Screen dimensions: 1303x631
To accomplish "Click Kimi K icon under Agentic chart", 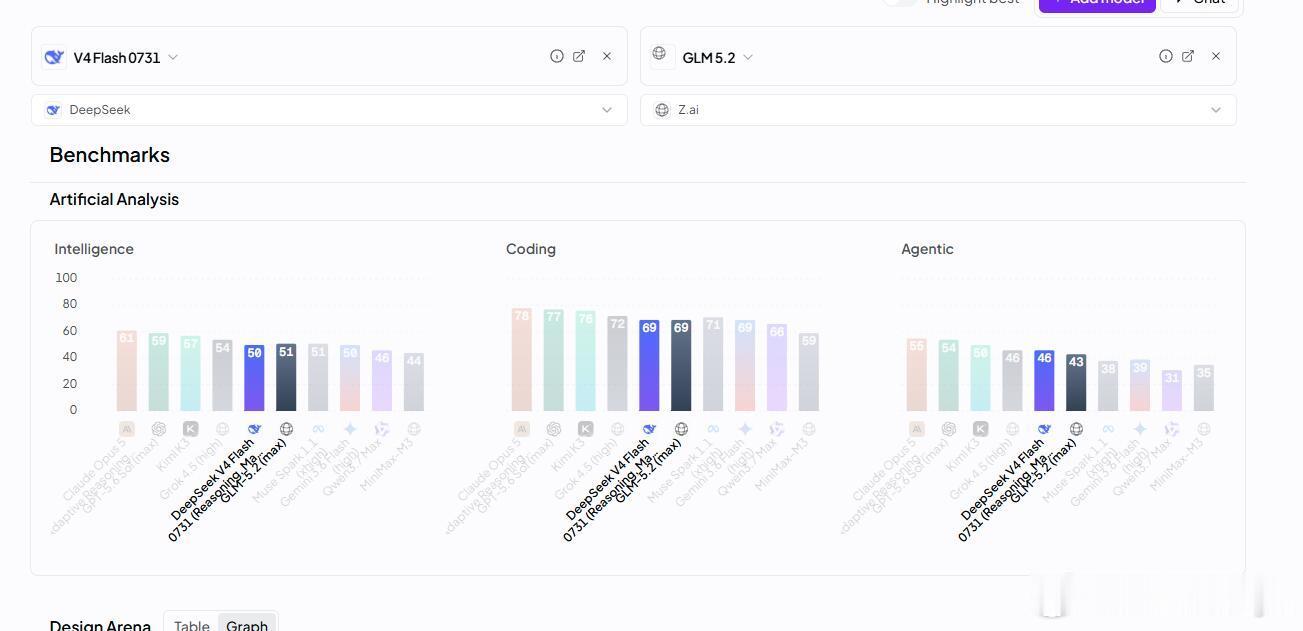I will point(981,429).
